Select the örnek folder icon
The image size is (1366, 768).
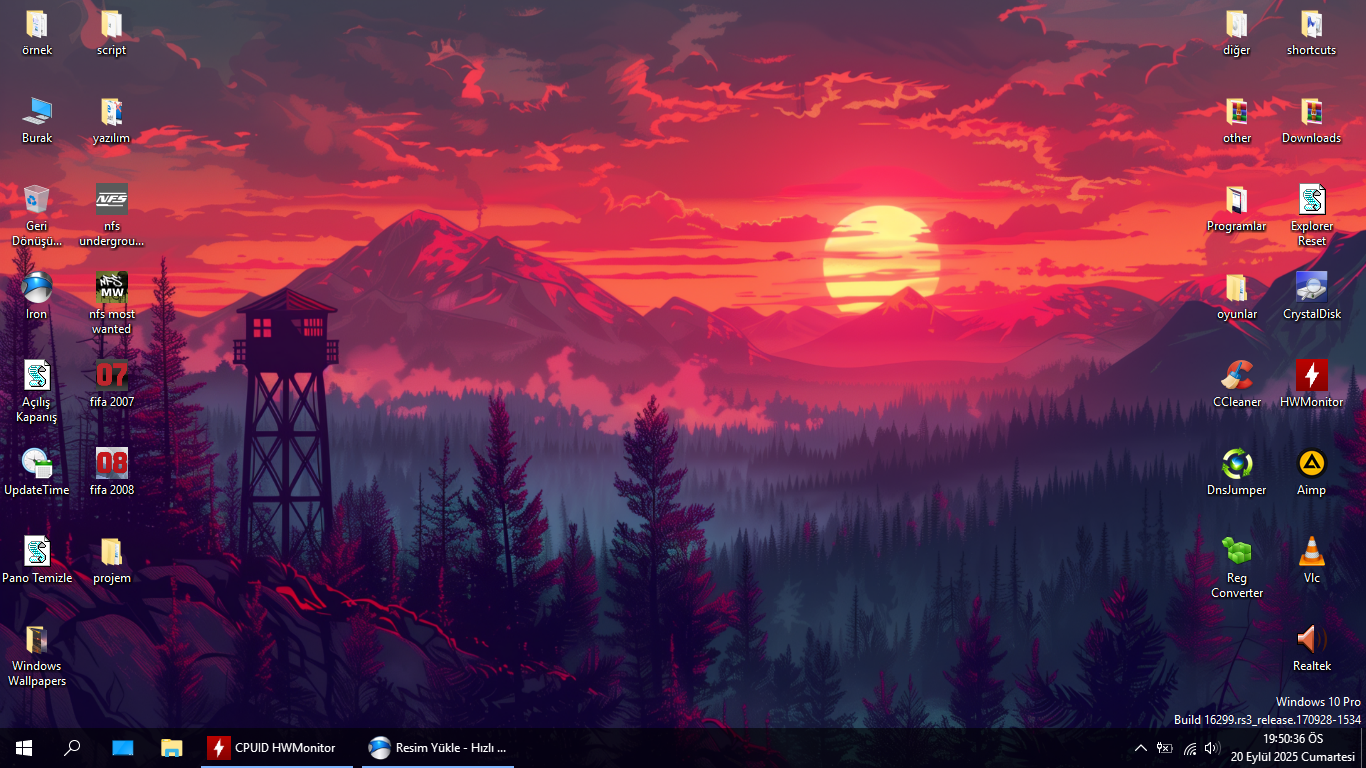click(37, 24)
